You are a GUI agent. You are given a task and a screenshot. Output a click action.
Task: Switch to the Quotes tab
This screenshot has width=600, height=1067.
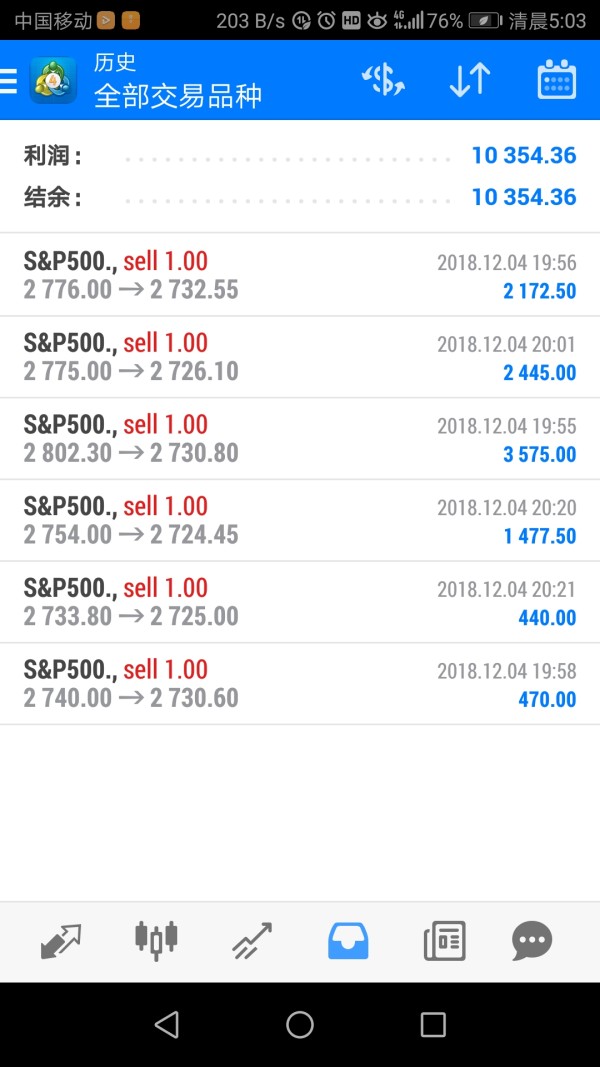click(x=61, y=941)
